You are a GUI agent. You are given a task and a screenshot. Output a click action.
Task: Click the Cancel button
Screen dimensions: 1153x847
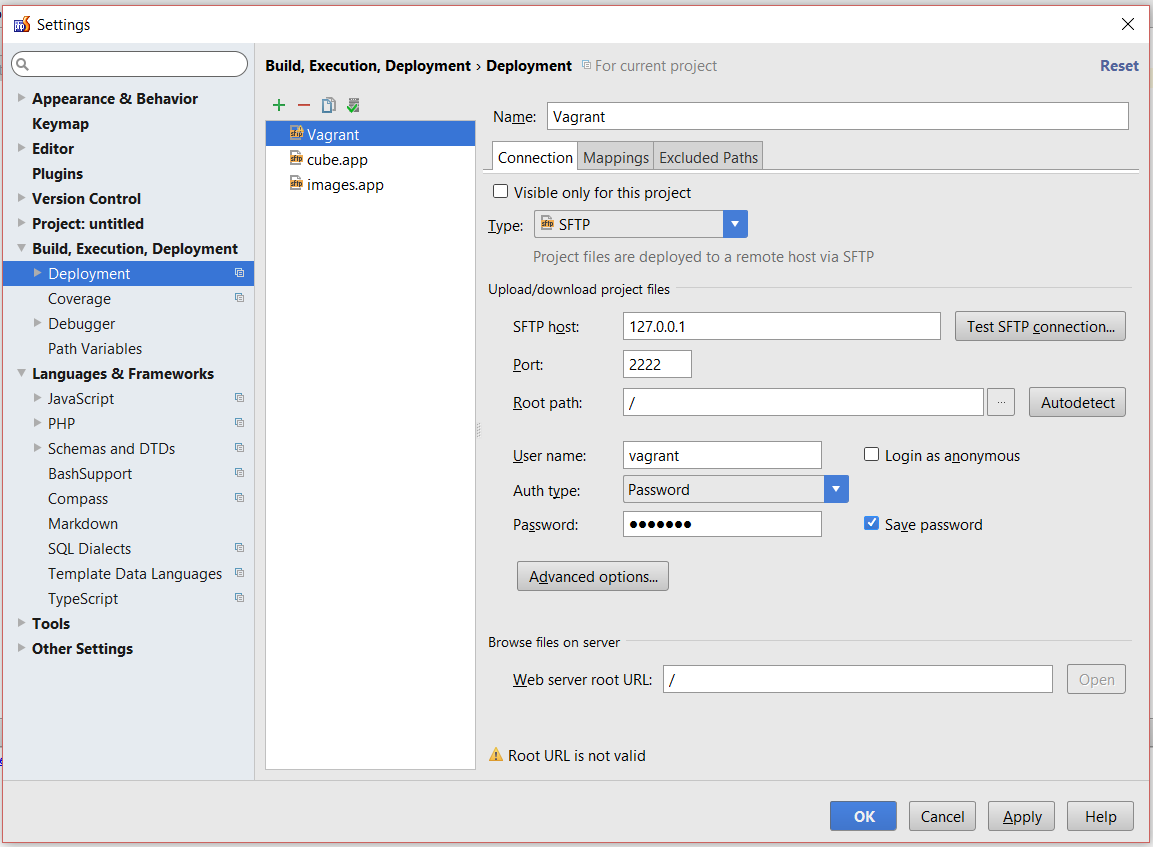942,816
